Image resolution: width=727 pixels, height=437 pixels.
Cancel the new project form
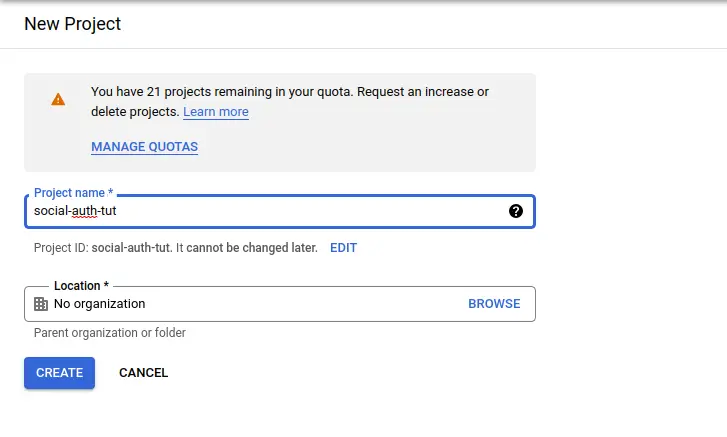[143, 373]
